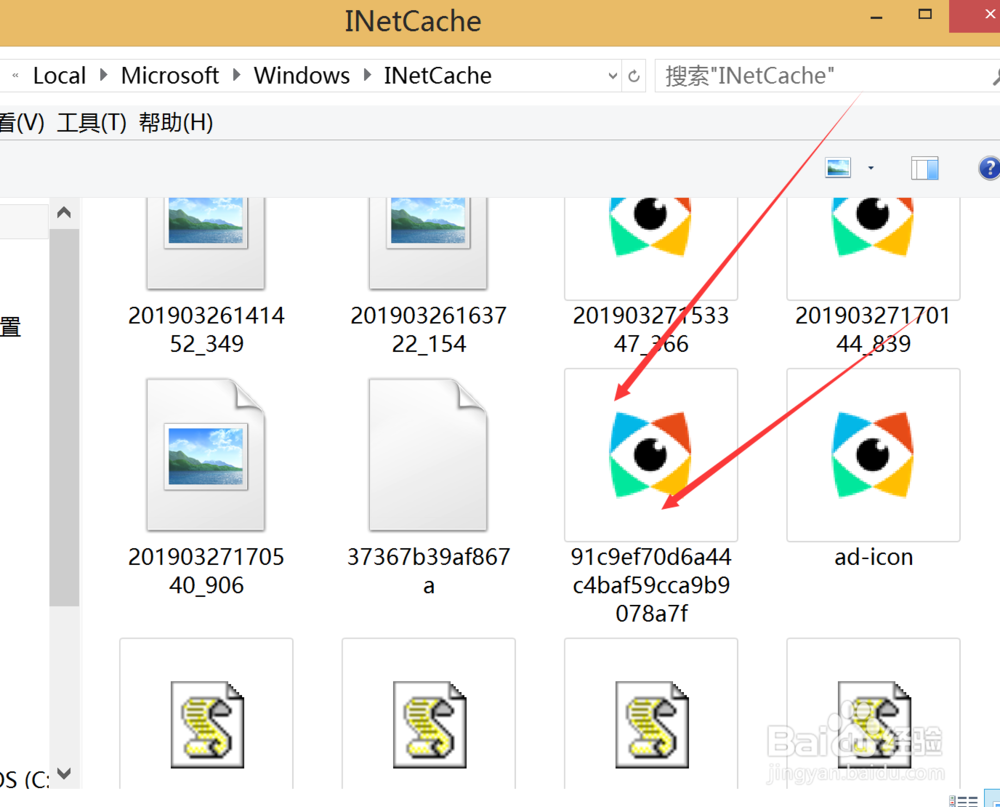Expand the arrow after Windows breadcrumb
Screen dimensions: 1000x807
[x=367, y=75]
